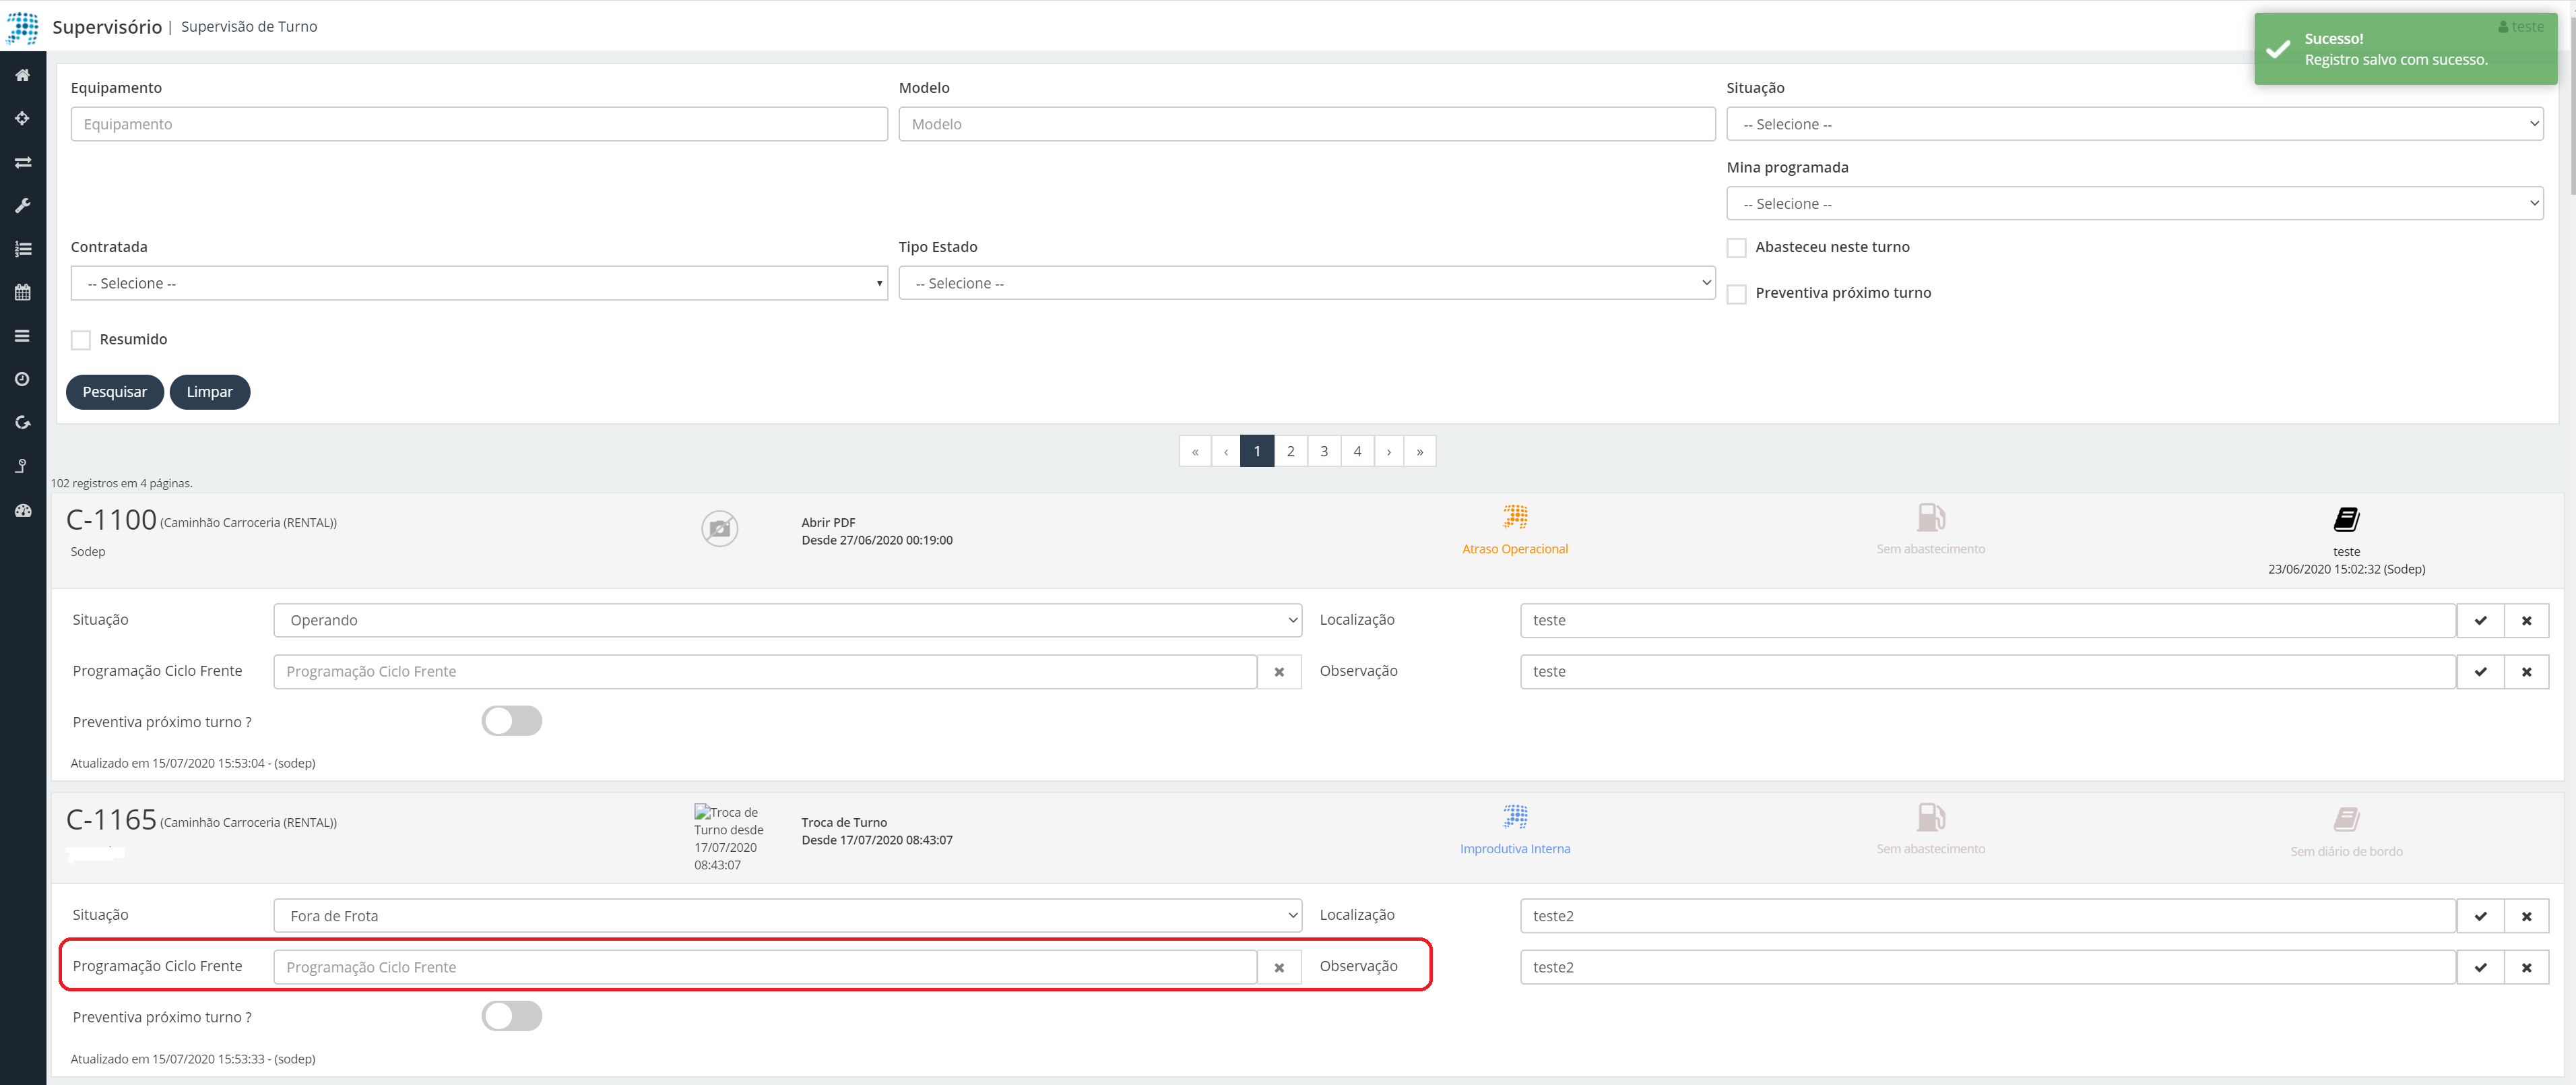2576x1085 pixels.
Task: Open the Situação filter dropdown
Action: [x=2134, y=124]
